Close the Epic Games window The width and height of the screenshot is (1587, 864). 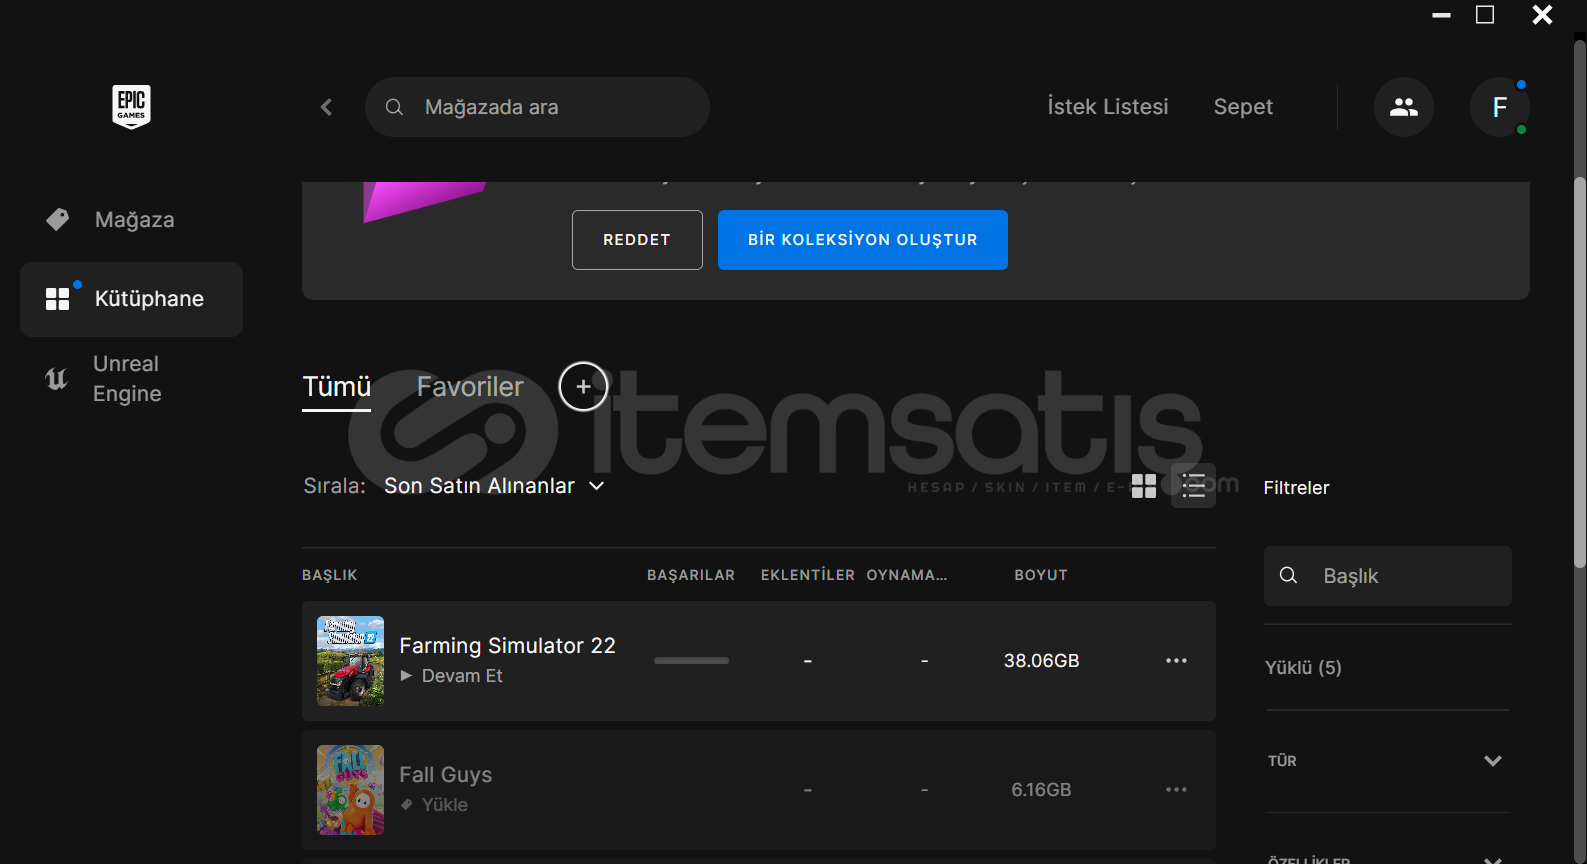[x=1542, y=15]
